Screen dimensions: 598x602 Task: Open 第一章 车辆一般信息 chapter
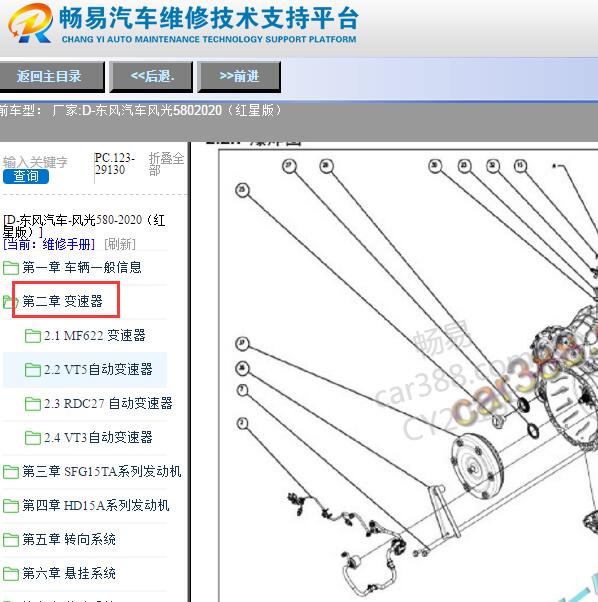coord(82,267)
